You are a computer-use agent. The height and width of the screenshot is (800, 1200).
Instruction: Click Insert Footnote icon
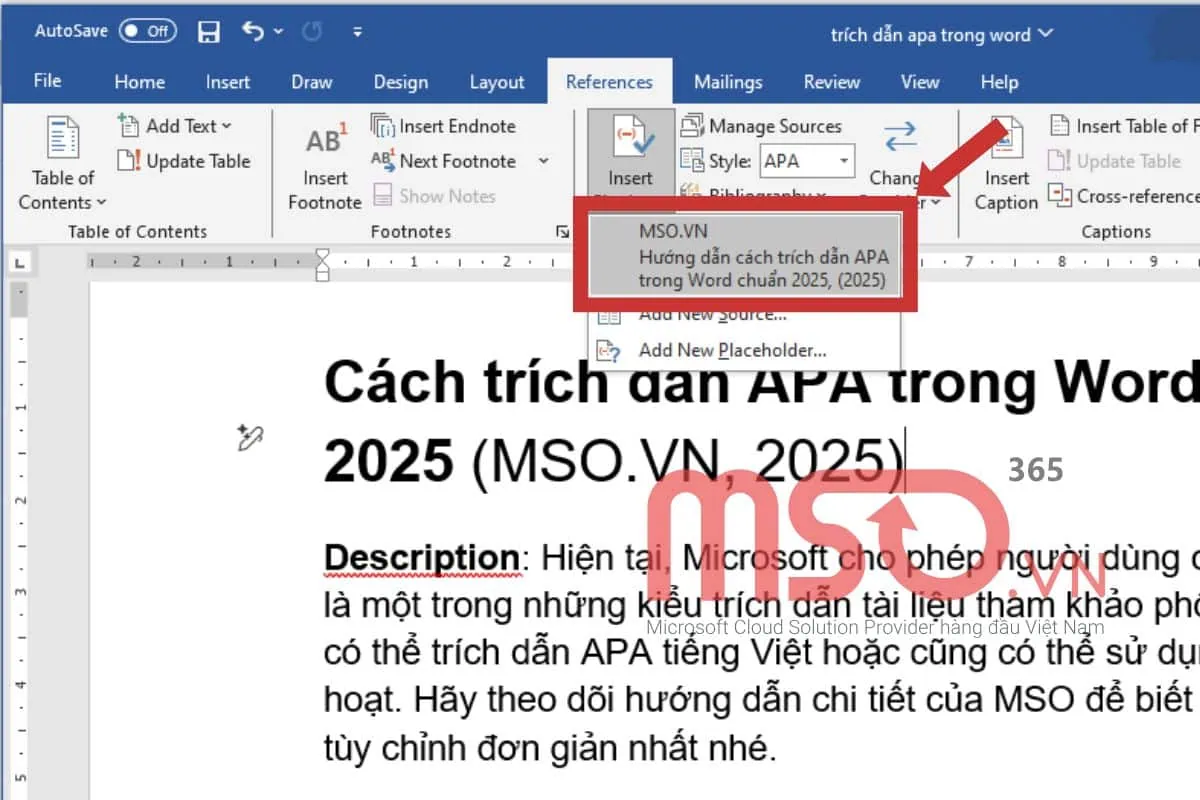[325, 142]
